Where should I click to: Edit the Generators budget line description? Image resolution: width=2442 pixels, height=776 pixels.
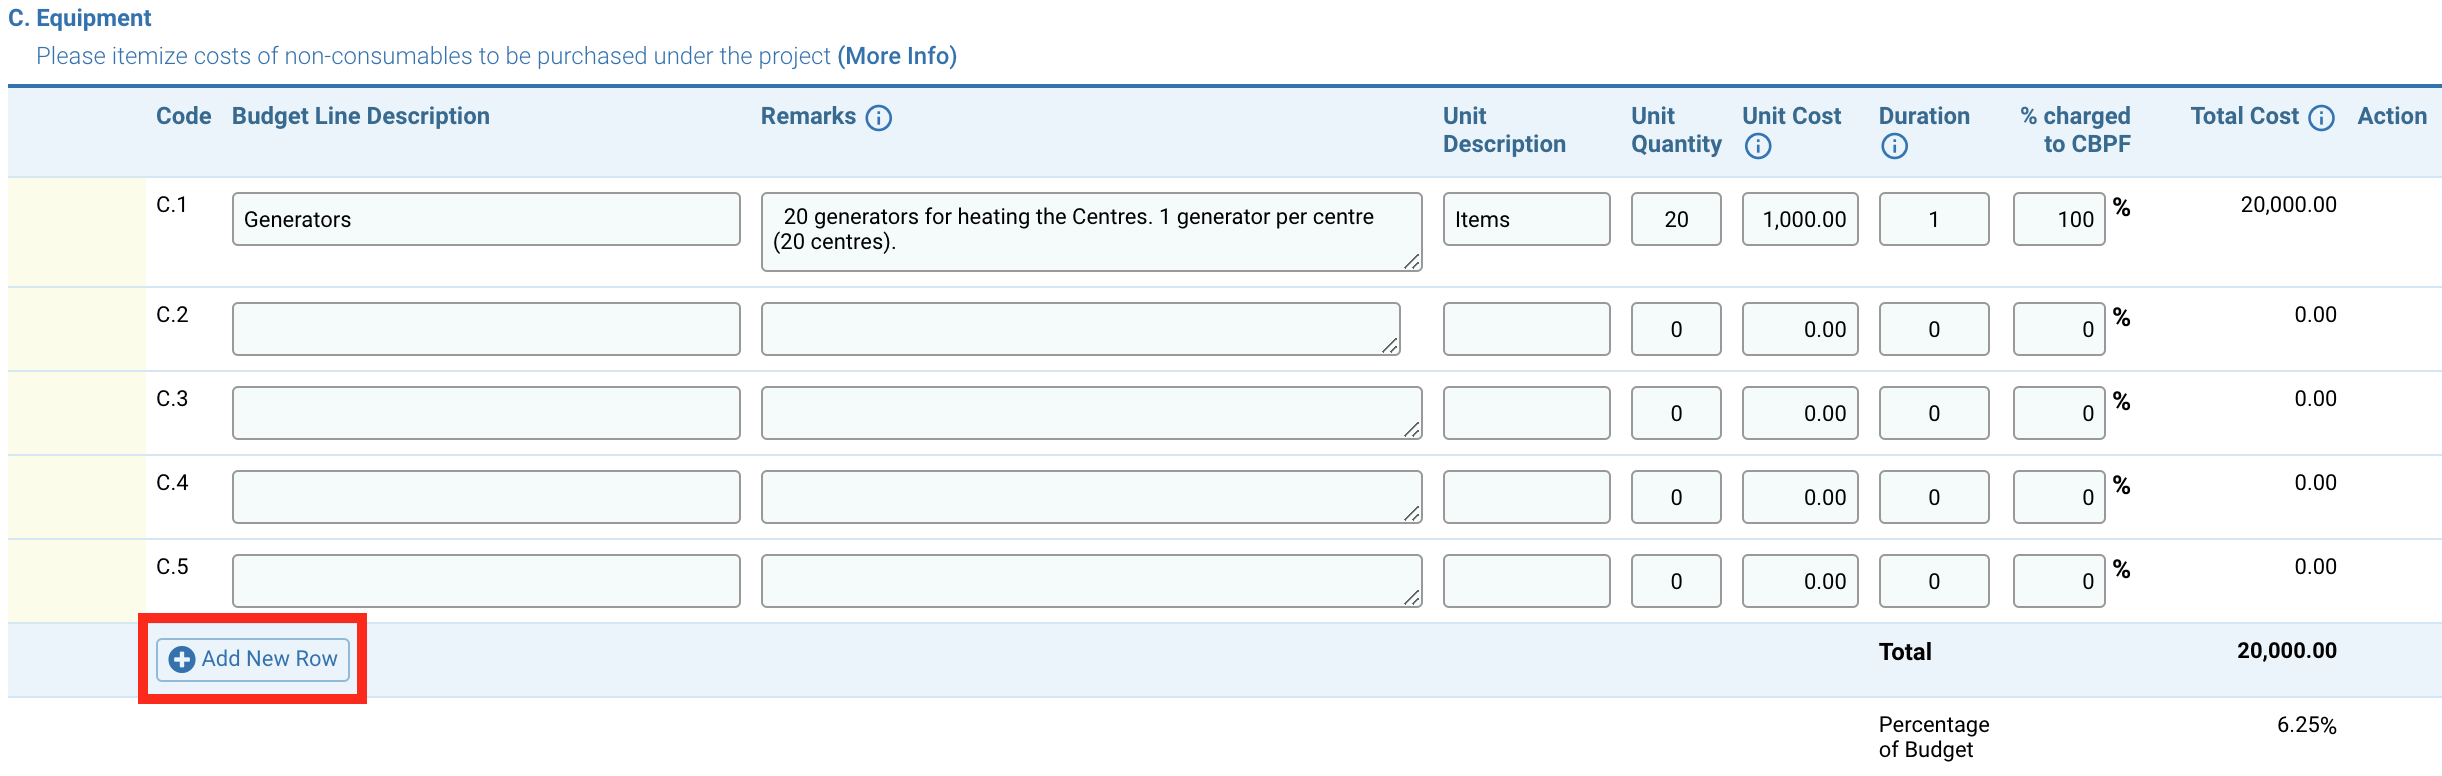pyautogui.click(x=486, y=219)
